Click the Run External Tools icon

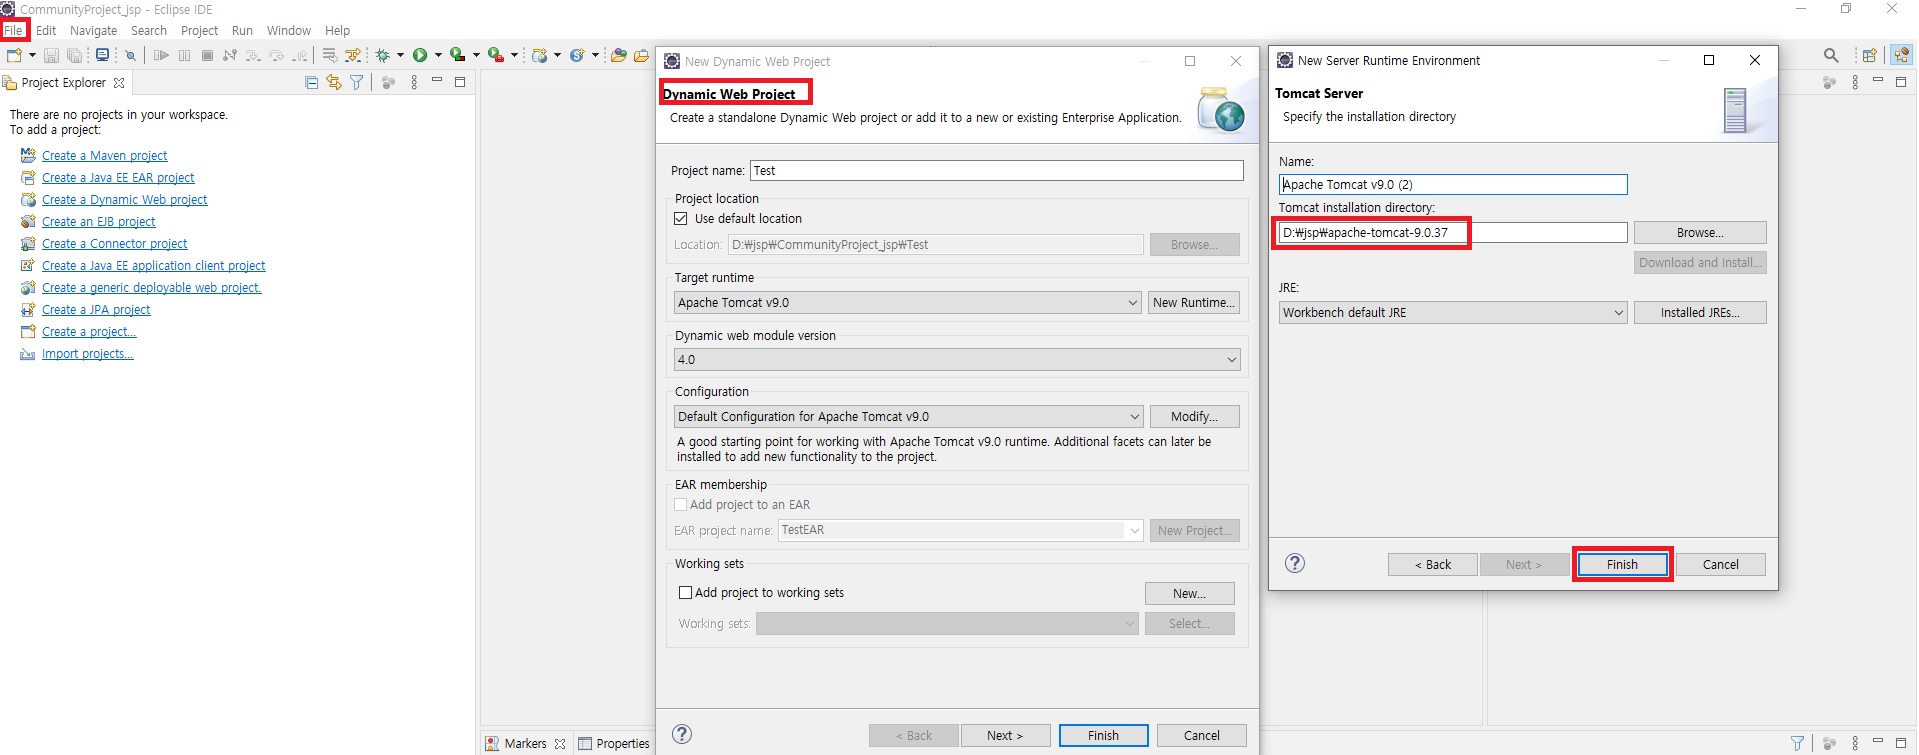[495, 55]
